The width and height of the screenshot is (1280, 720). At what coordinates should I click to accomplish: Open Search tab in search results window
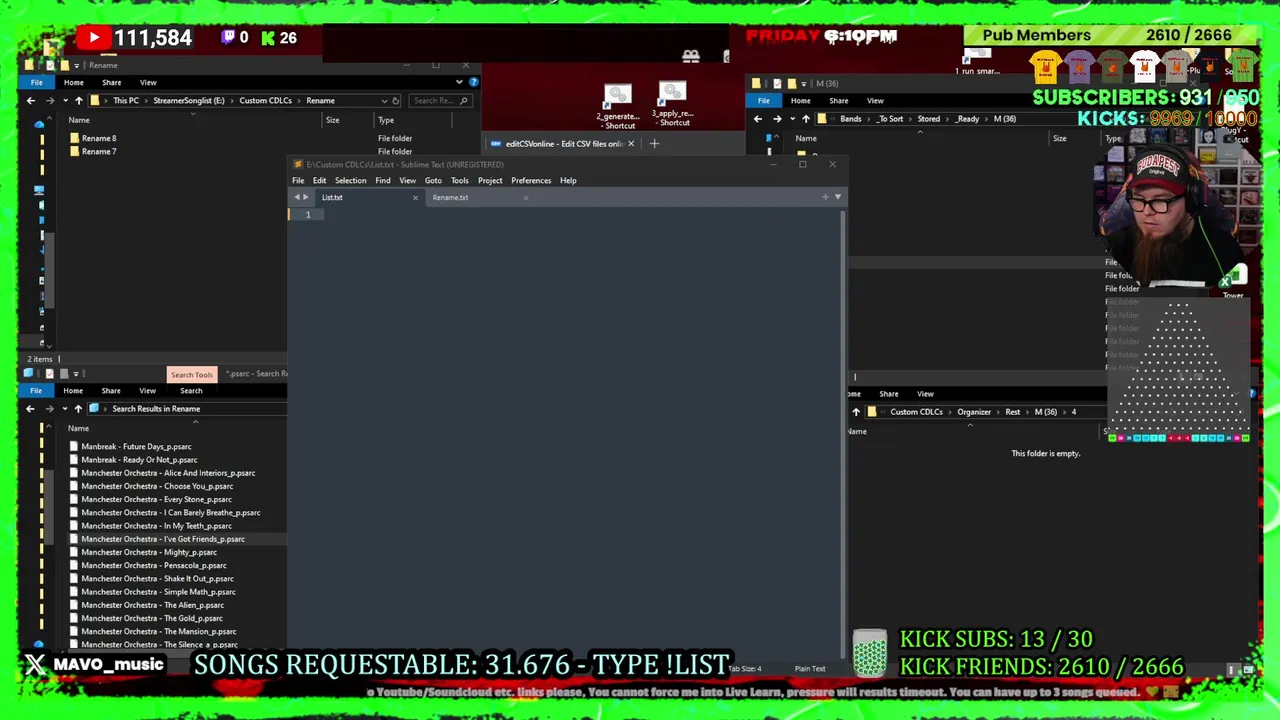click(191, 391)
